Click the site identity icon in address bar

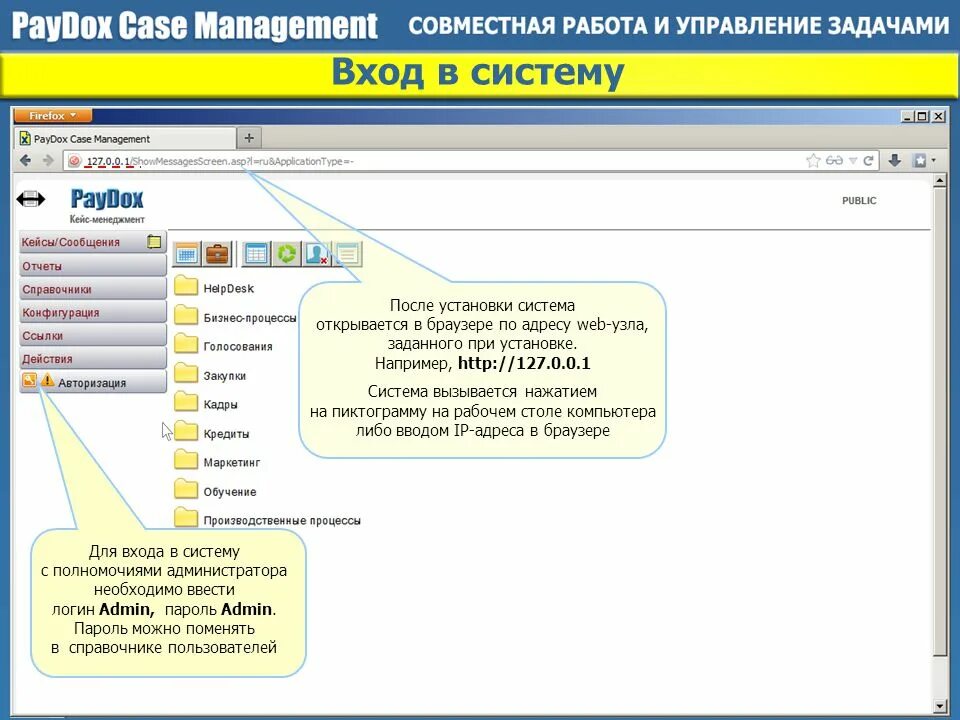pyautogui.click(x=74, y=161)
